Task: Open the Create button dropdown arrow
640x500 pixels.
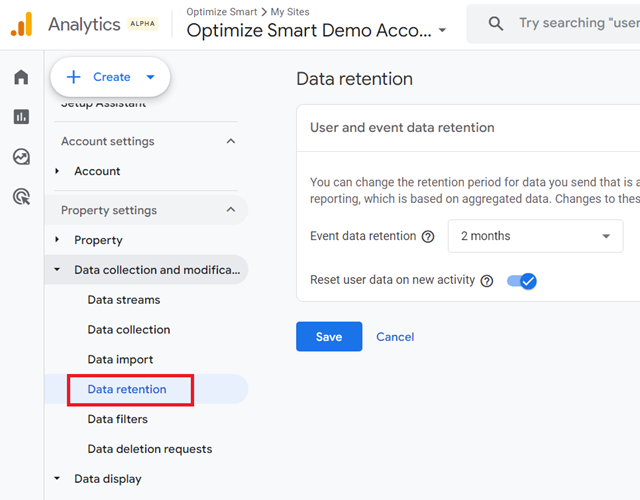Action: [x=150, y=77]
